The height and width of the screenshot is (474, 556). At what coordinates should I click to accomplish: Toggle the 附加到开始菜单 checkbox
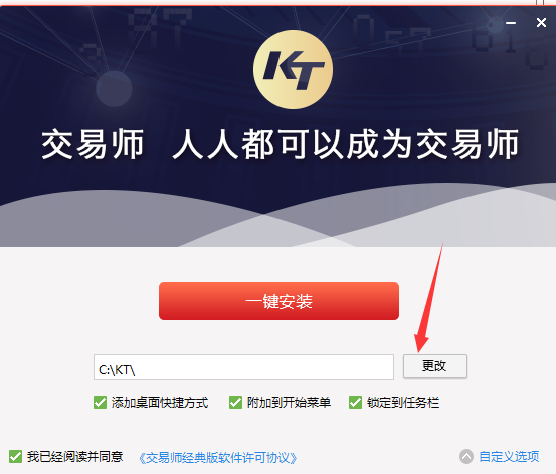235,403
